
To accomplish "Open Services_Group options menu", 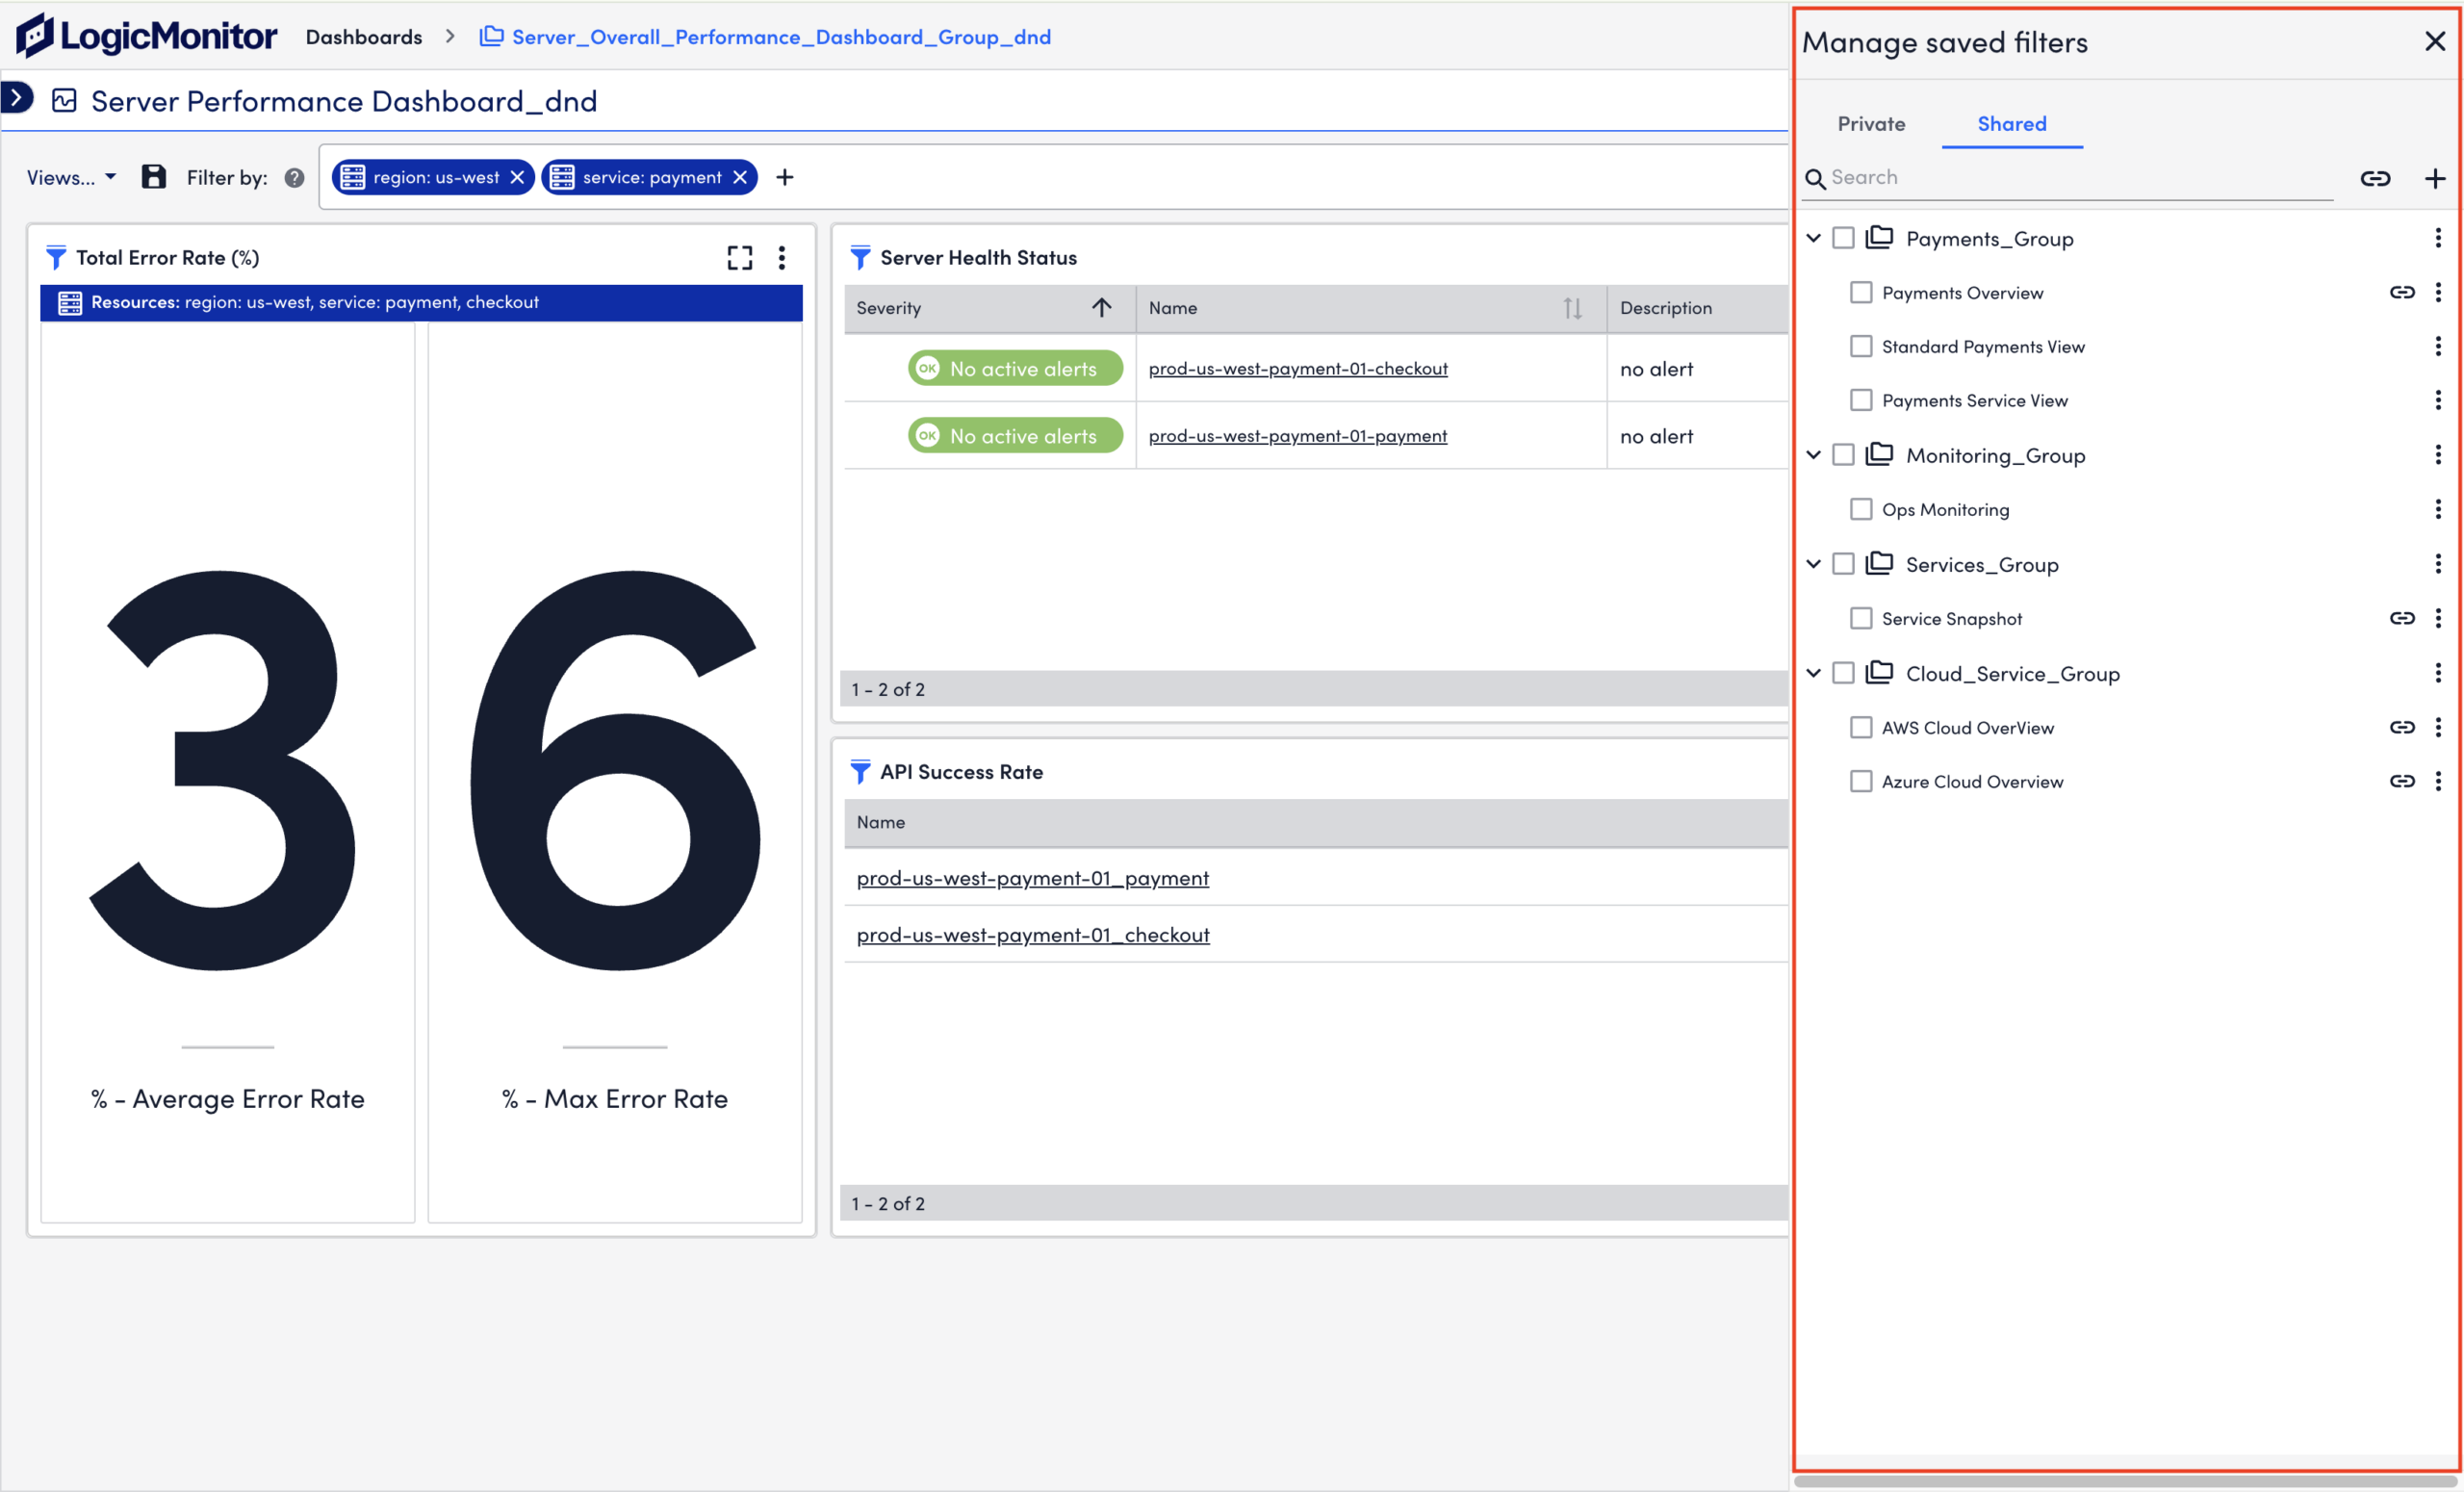I will (x=2438, y=564).
